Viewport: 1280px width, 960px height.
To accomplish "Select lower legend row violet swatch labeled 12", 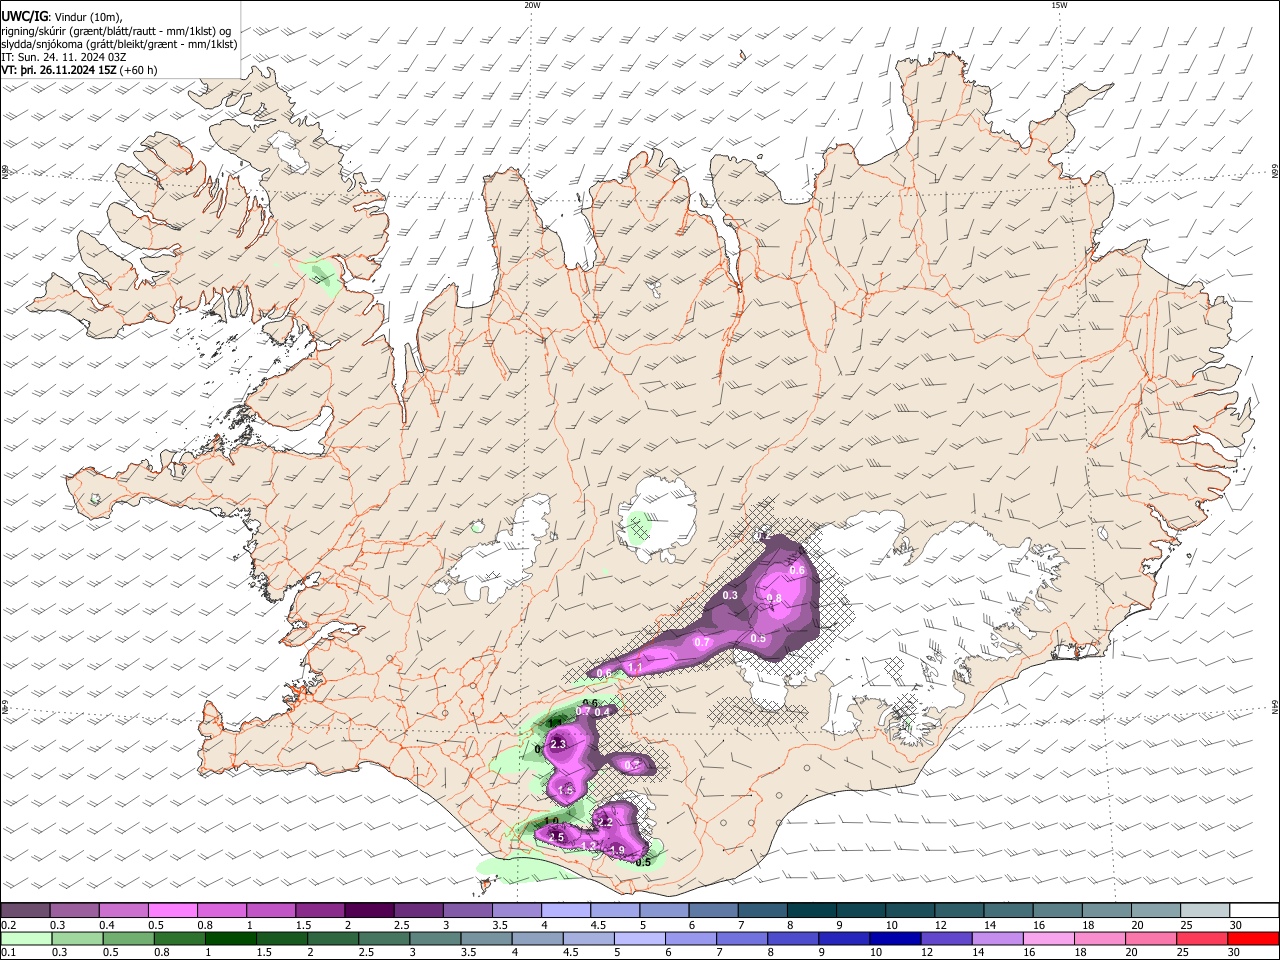I will (947, 938).
